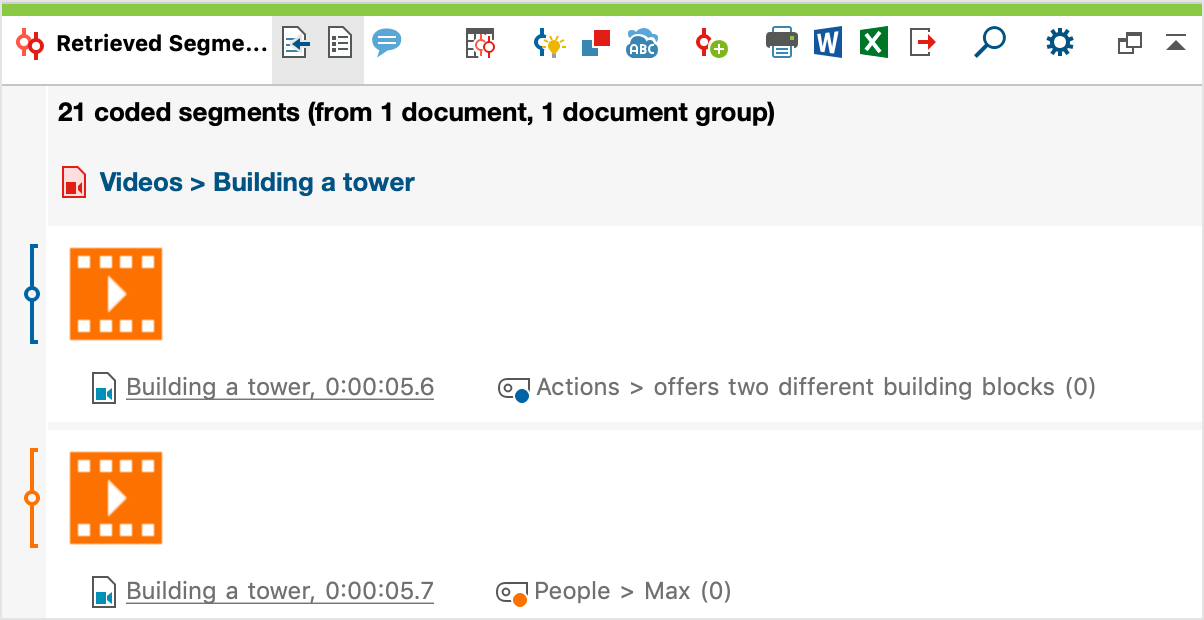
Task: Switch to classic view with segment origin
Action: click(295, 44)
